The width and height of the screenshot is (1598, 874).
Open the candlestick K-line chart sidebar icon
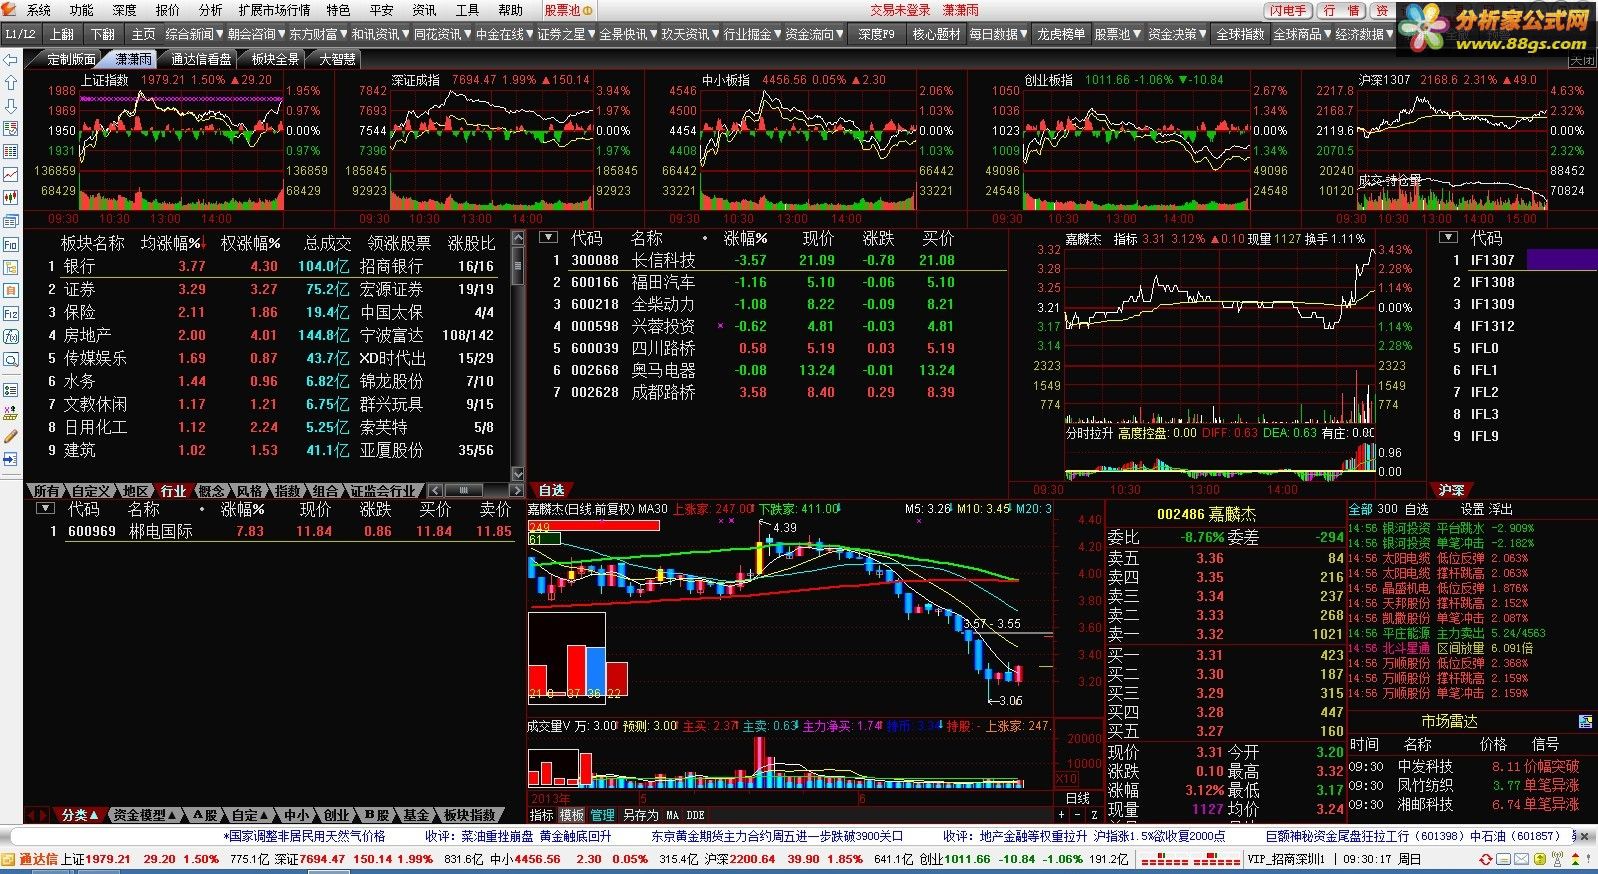(11, 198)
